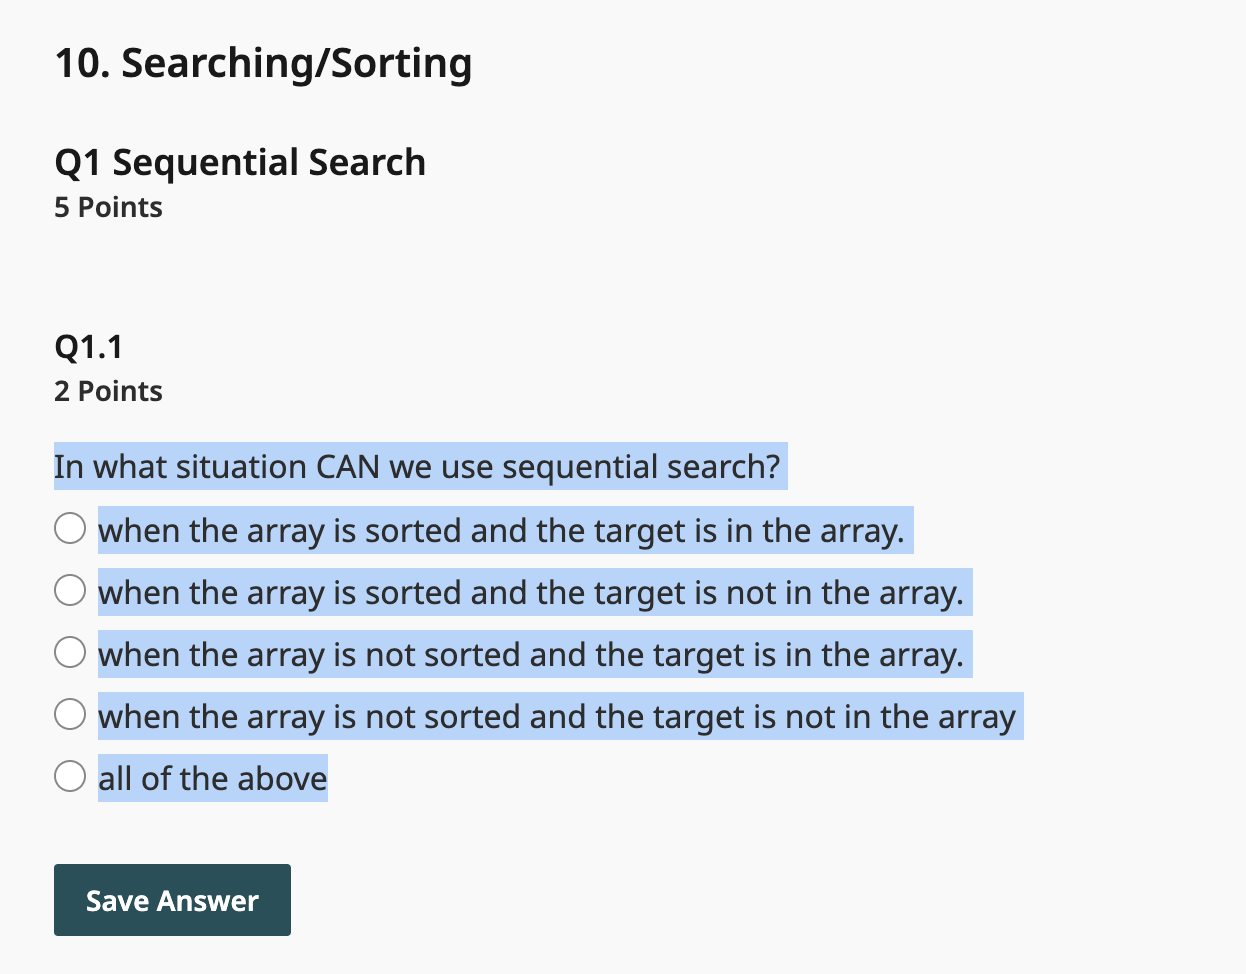Click the third answer option's highlighted text
The image size is (1246, 974).
(533, 654)
